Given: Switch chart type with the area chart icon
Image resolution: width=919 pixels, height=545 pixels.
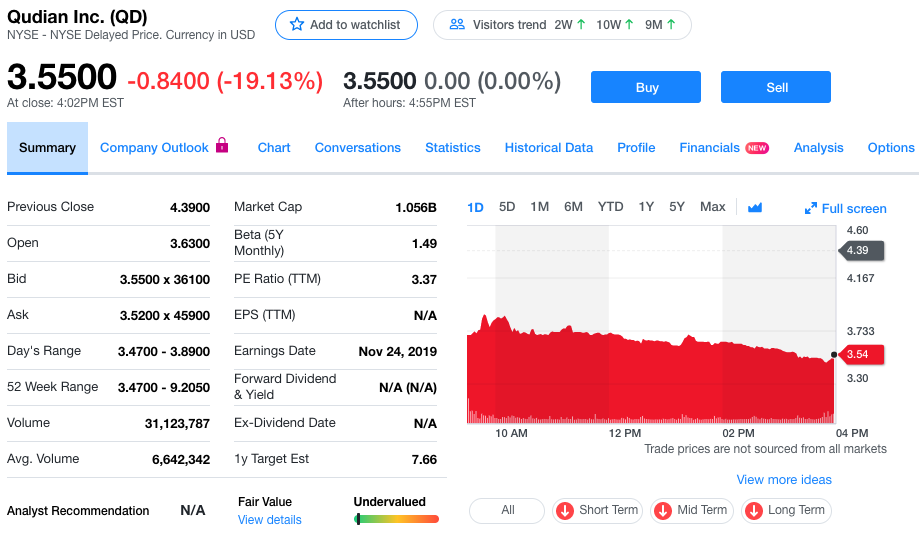Looking at the screenshot, I should coord(755,207).
